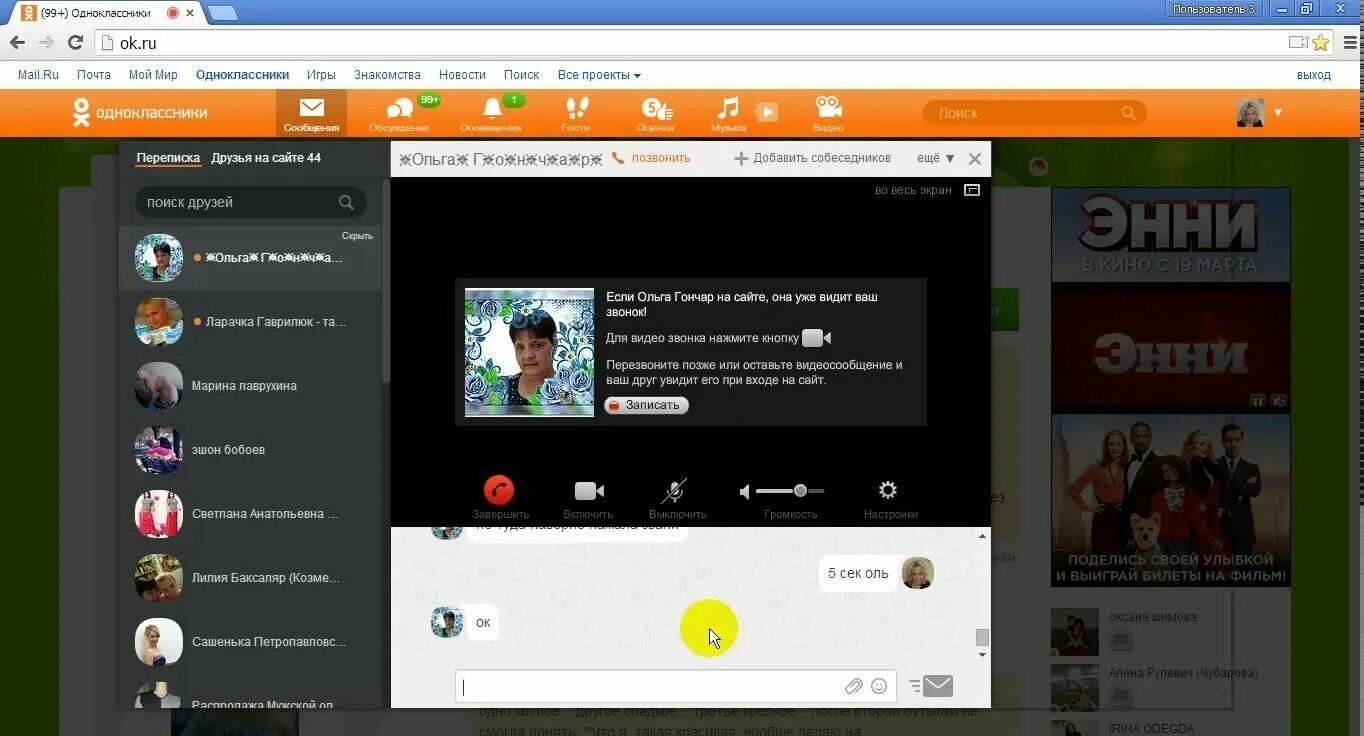Open a new browser tab
The image size is (1364, 736).
(221, 13)
